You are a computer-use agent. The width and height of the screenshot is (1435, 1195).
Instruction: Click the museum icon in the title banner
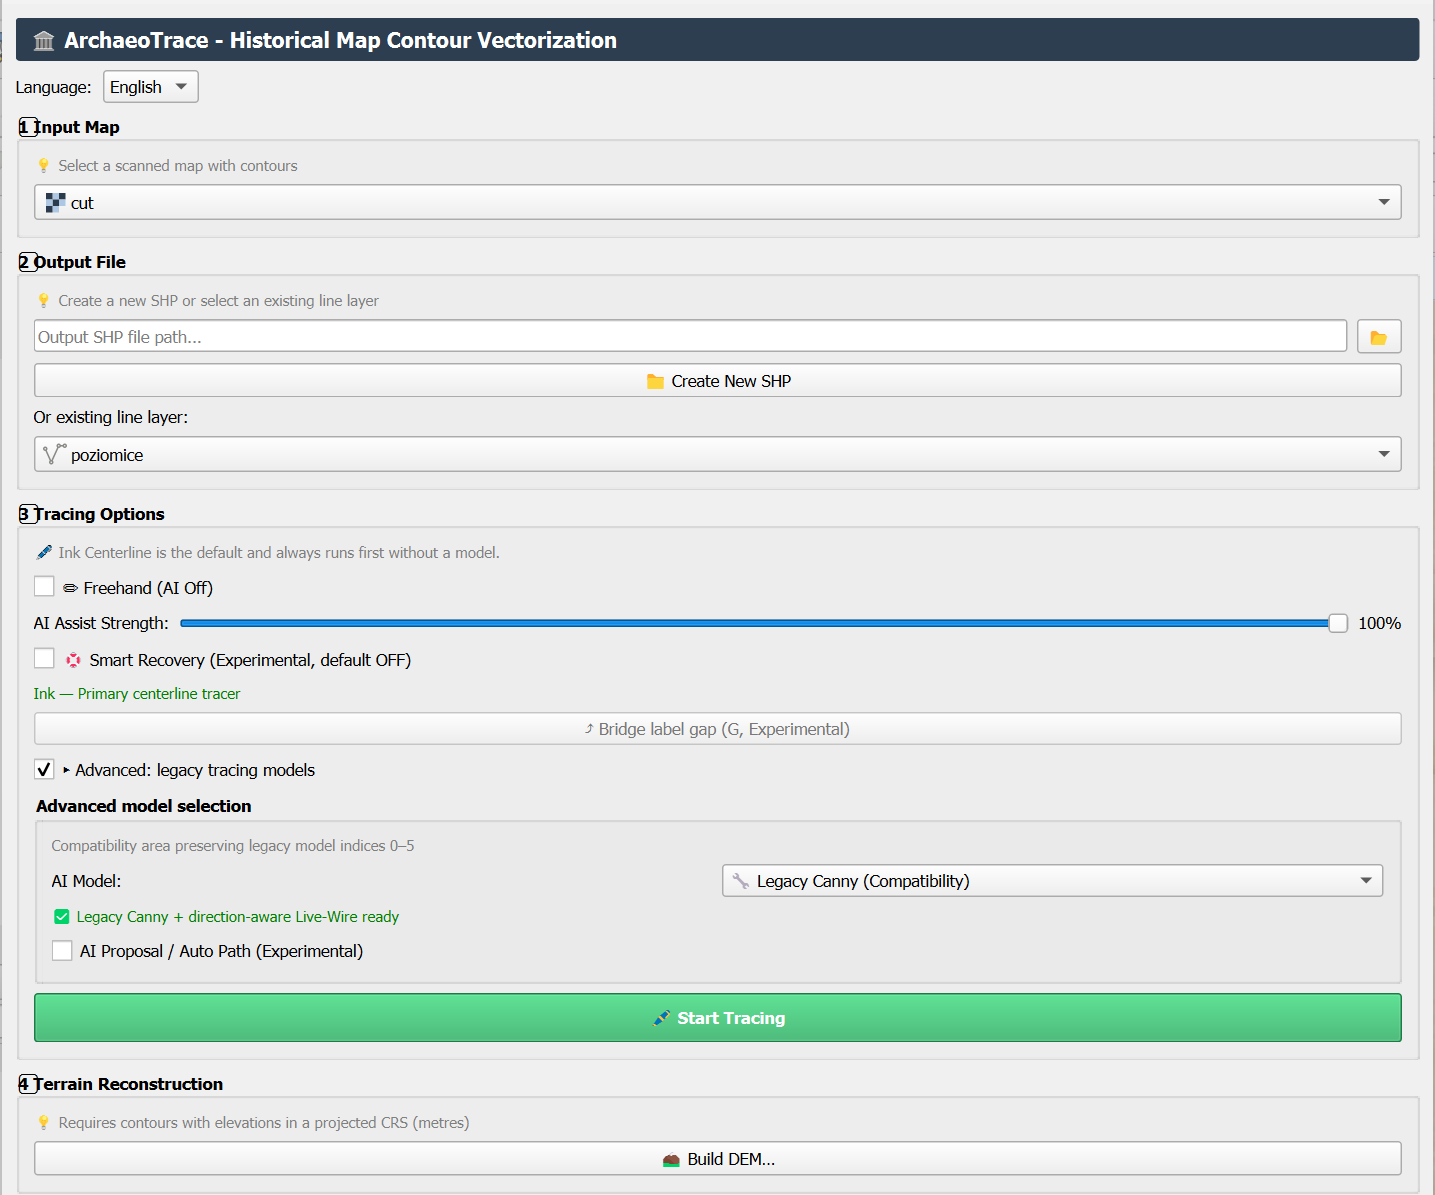pyautogui.click(x=44, y=41)
